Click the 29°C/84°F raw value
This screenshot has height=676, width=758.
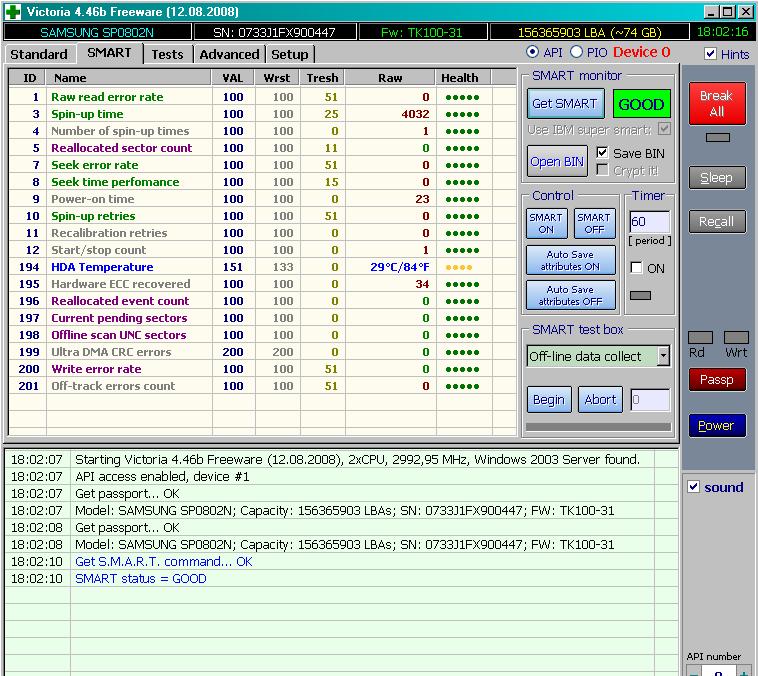(x=400, y=267)
